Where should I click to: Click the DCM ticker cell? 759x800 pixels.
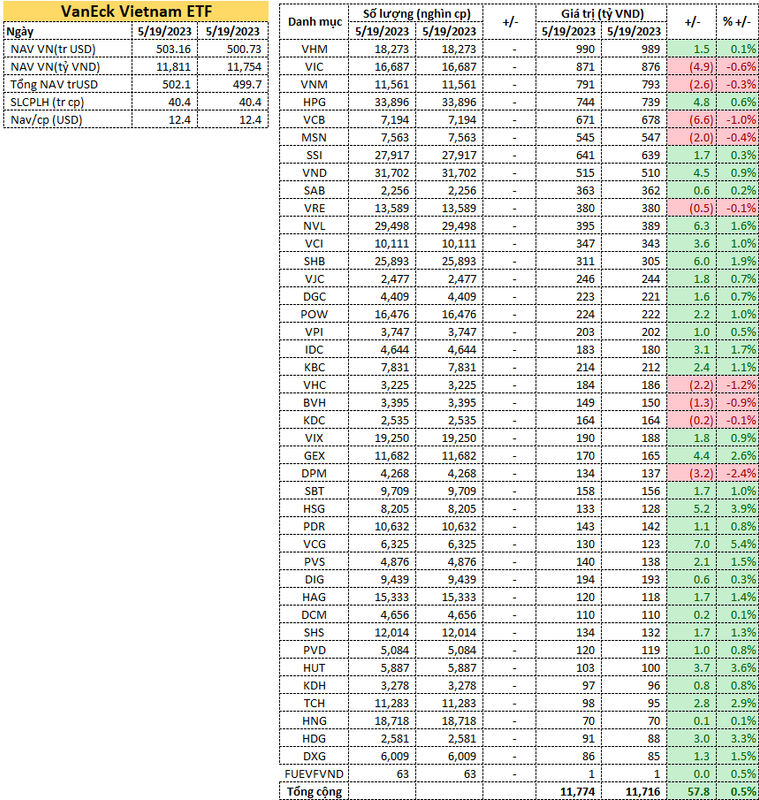[314, 615]
